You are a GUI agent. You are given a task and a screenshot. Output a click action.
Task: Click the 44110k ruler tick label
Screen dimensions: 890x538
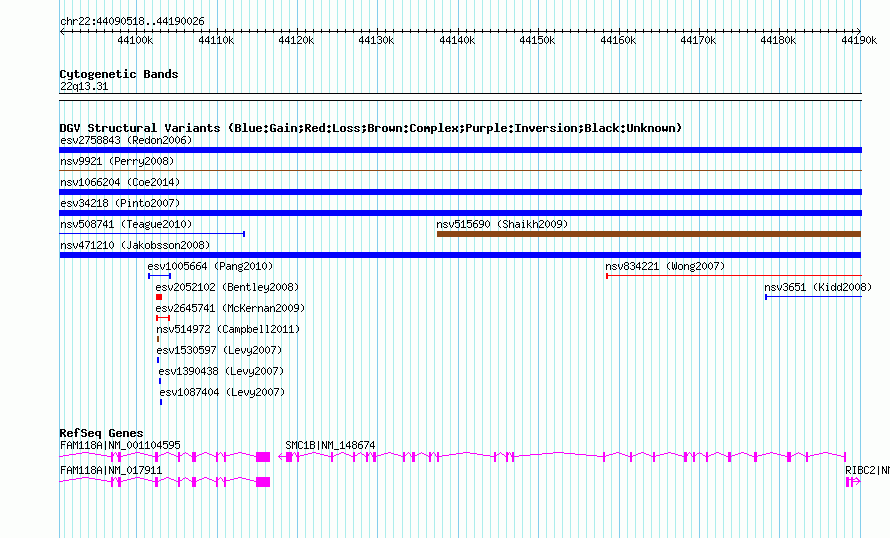click(216, 40)
